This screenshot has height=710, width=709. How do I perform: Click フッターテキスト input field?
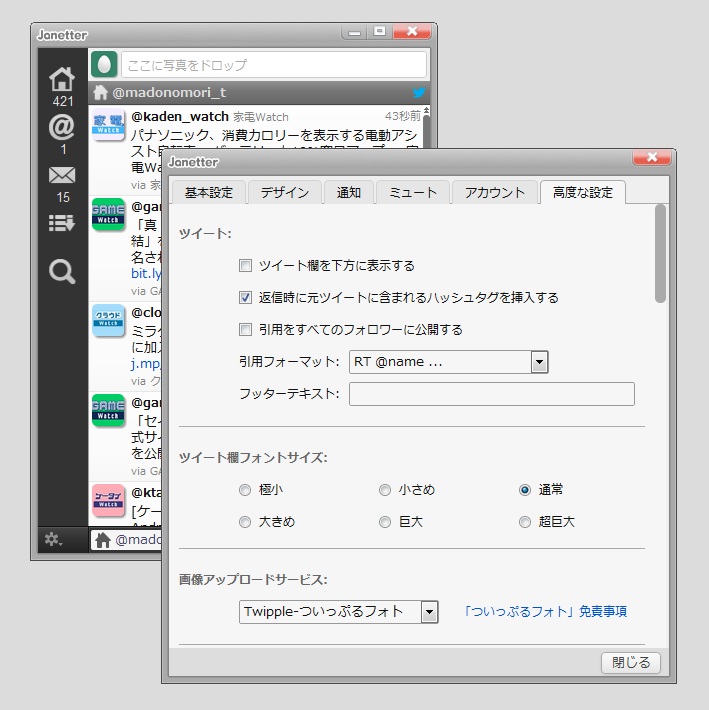click(492, 394)
